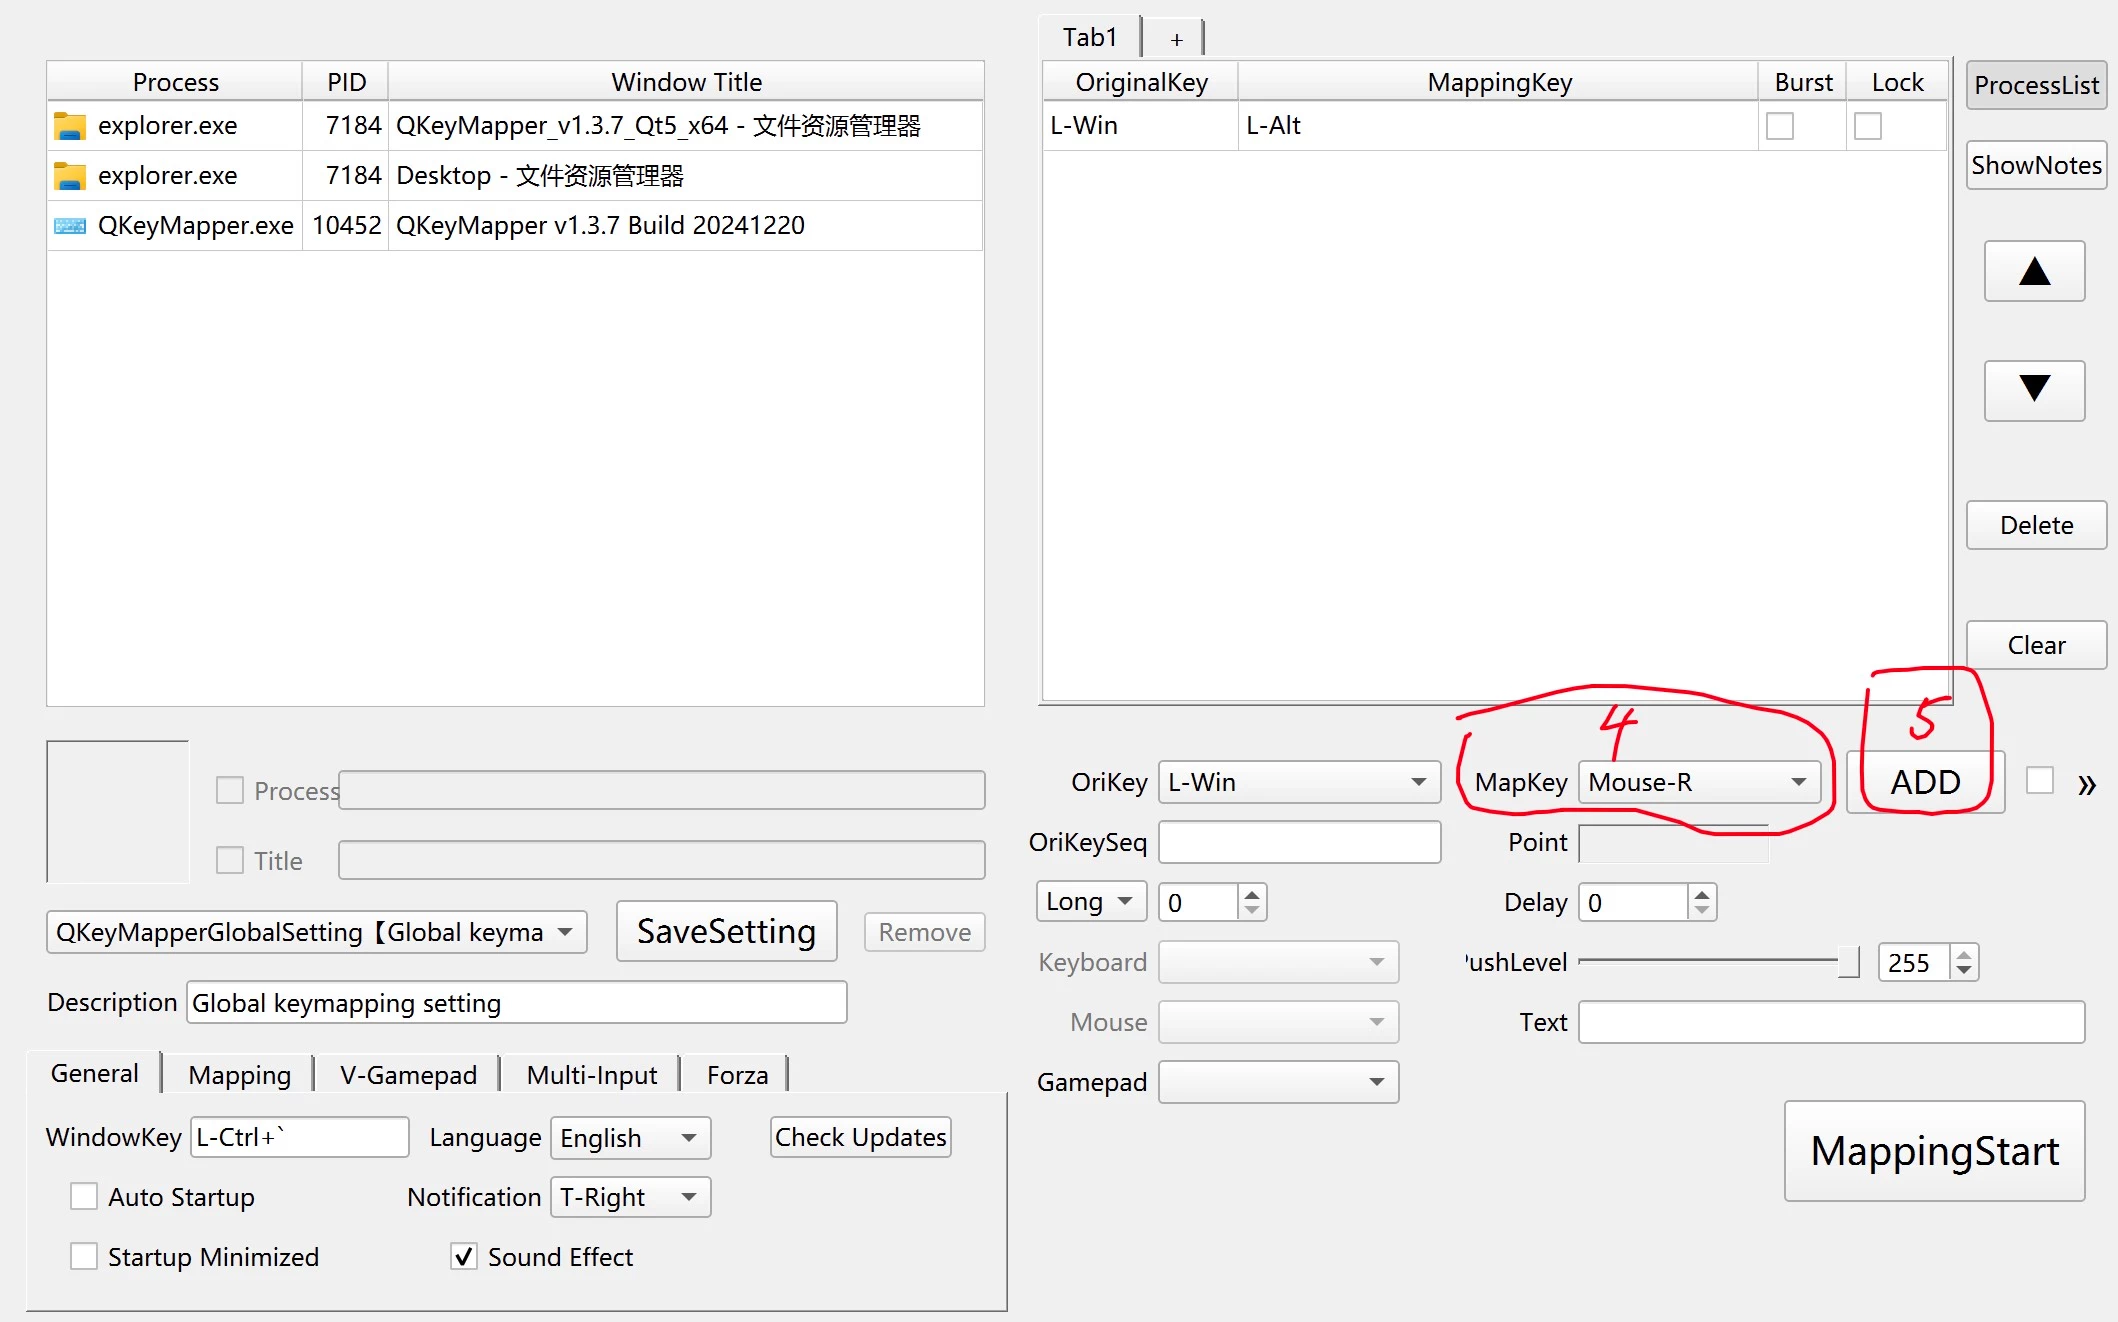Enable the Burst checkbox for L-Win
The width and height of the screenshot is (2118, 1322).
pyautogui.click(x=1780, y=126)
